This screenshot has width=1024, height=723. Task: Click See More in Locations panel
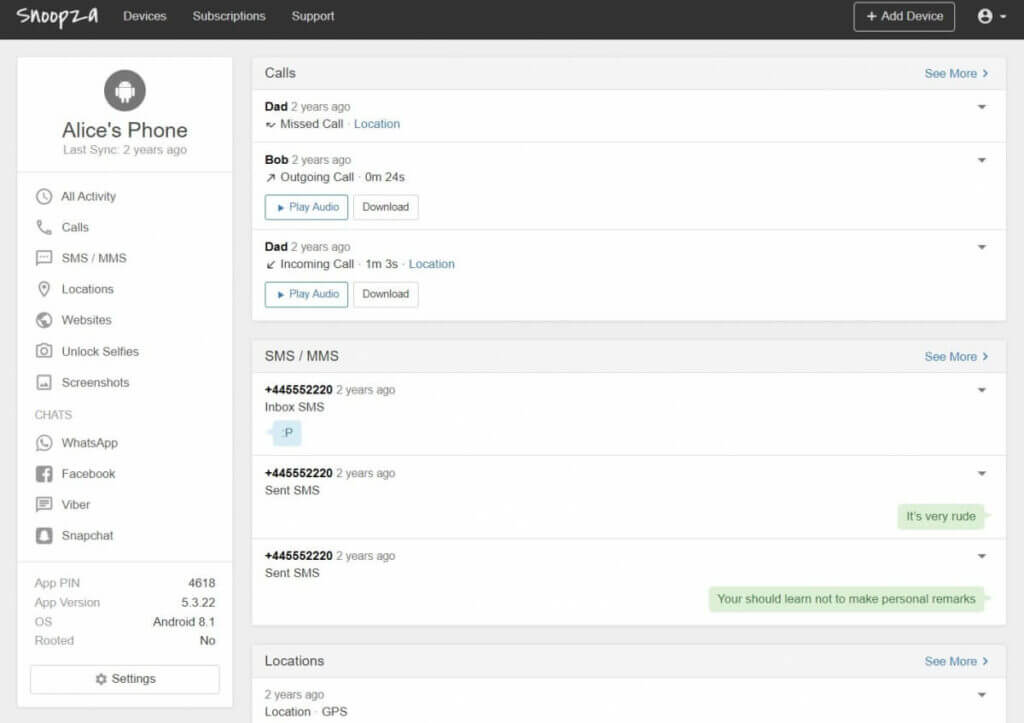coord(956,662)
